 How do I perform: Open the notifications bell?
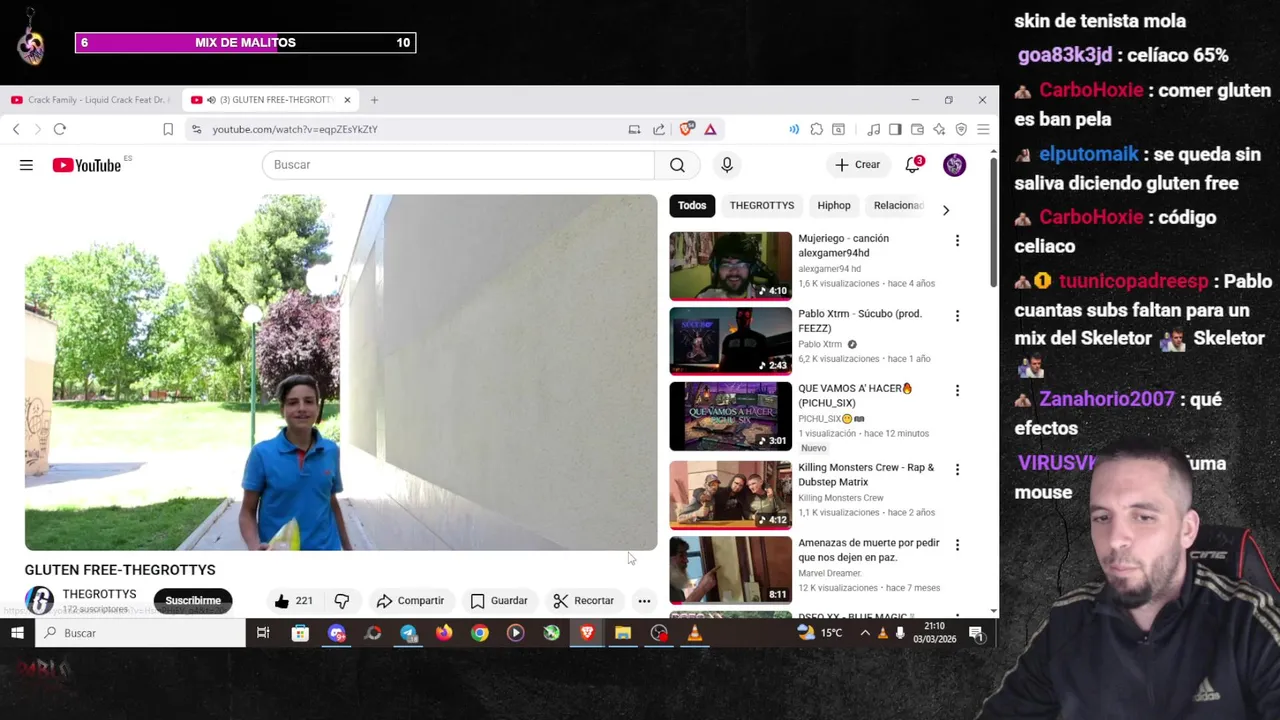[913, 165]
